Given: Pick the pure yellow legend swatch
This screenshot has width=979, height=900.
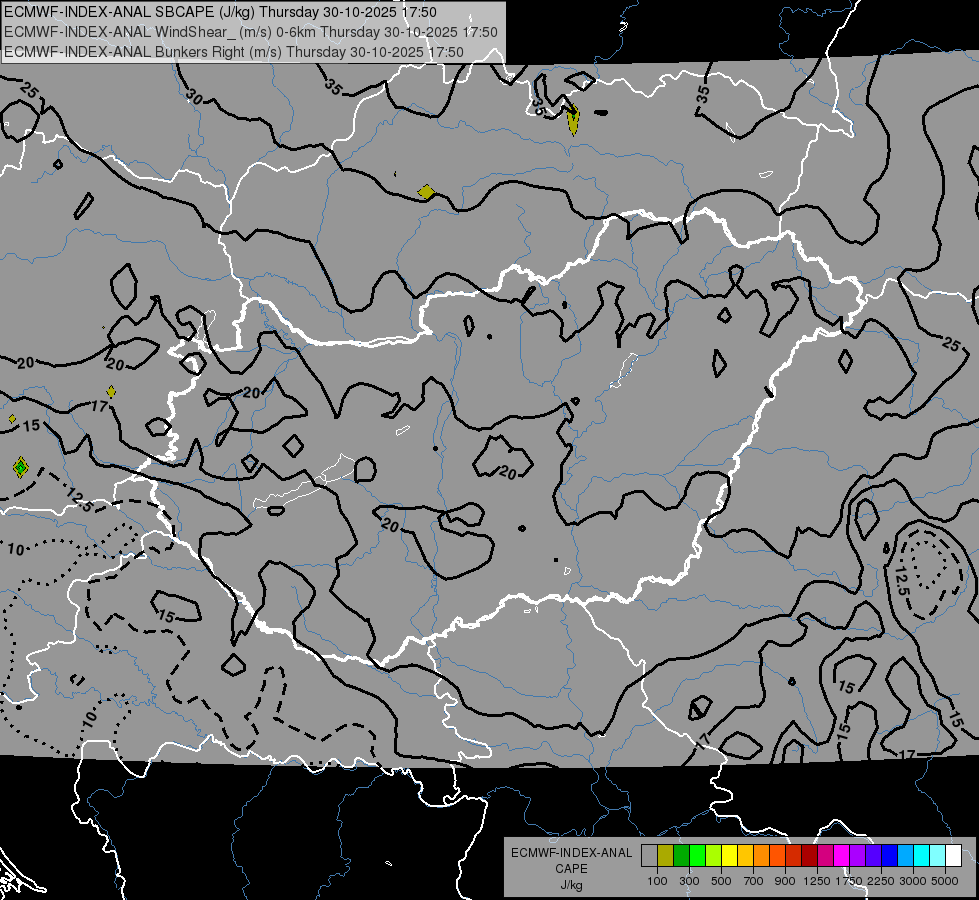Looking at the screenshot, I should click(x=729, y=856).
